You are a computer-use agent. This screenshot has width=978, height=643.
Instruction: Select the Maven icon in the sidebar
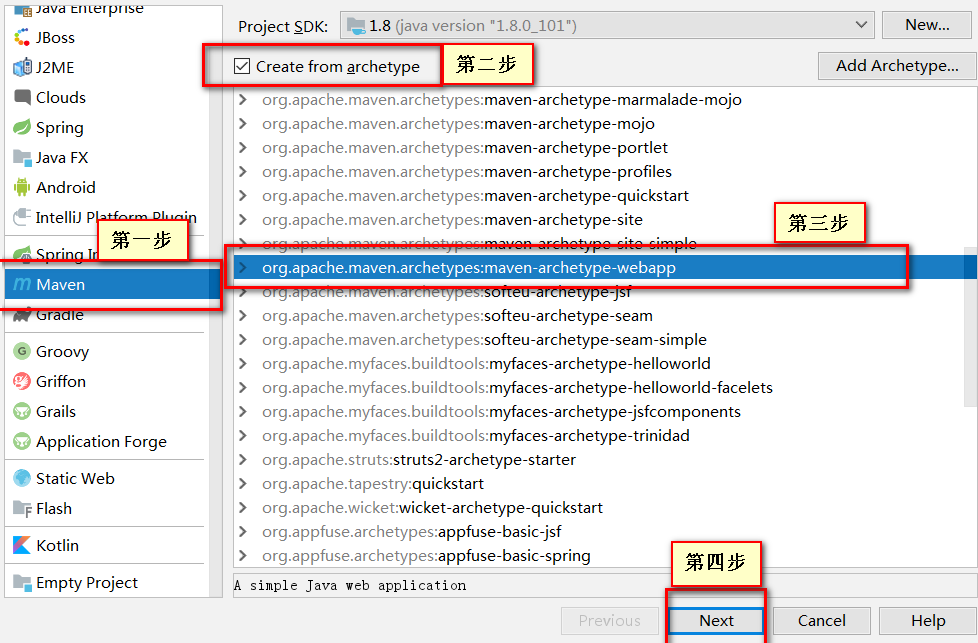(x=21, y=284)
